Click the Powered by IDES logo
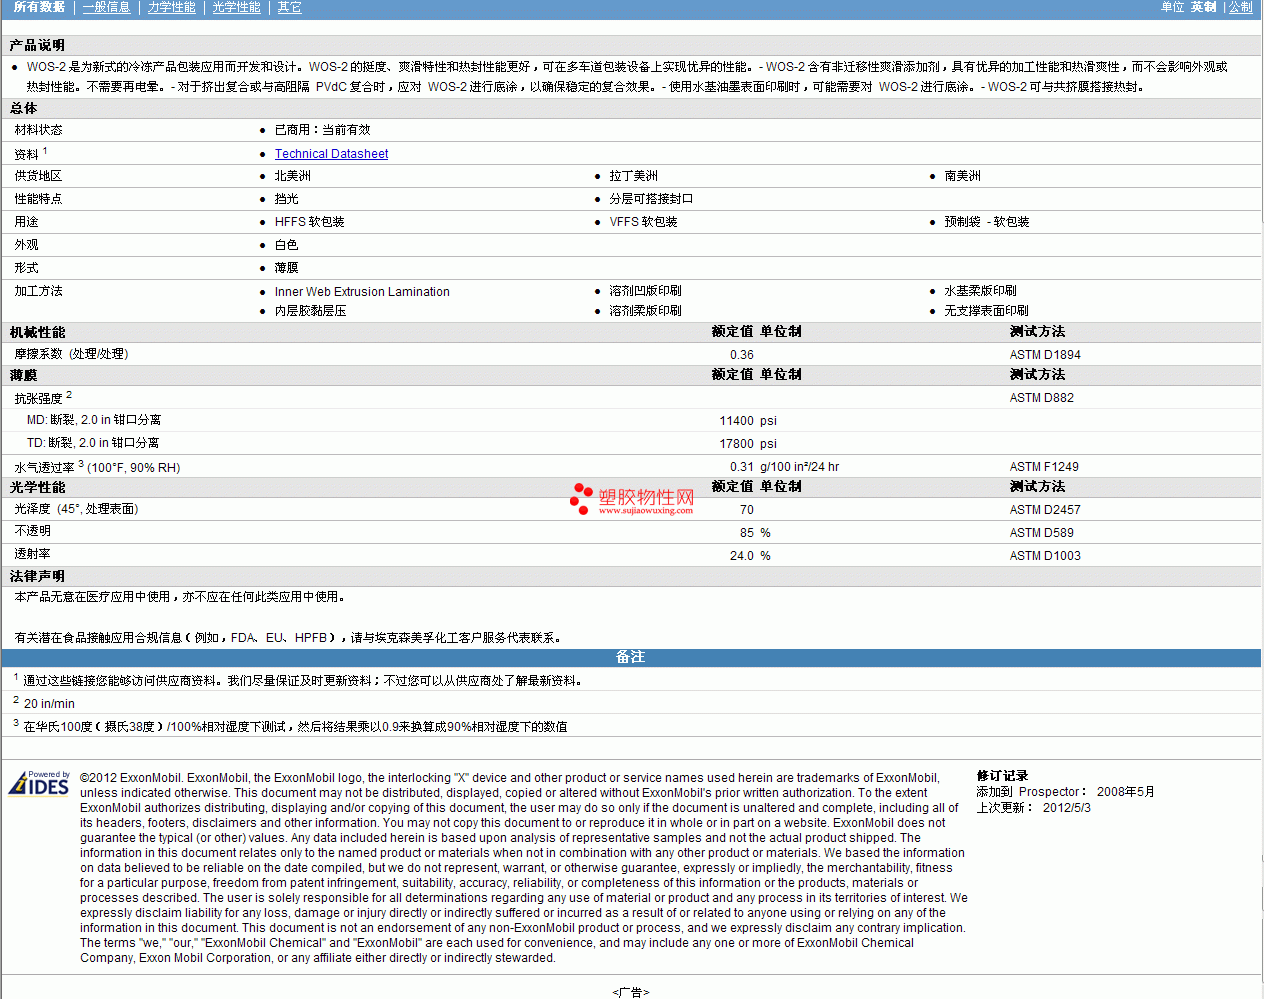The image size is (1264, 999). 39,782
